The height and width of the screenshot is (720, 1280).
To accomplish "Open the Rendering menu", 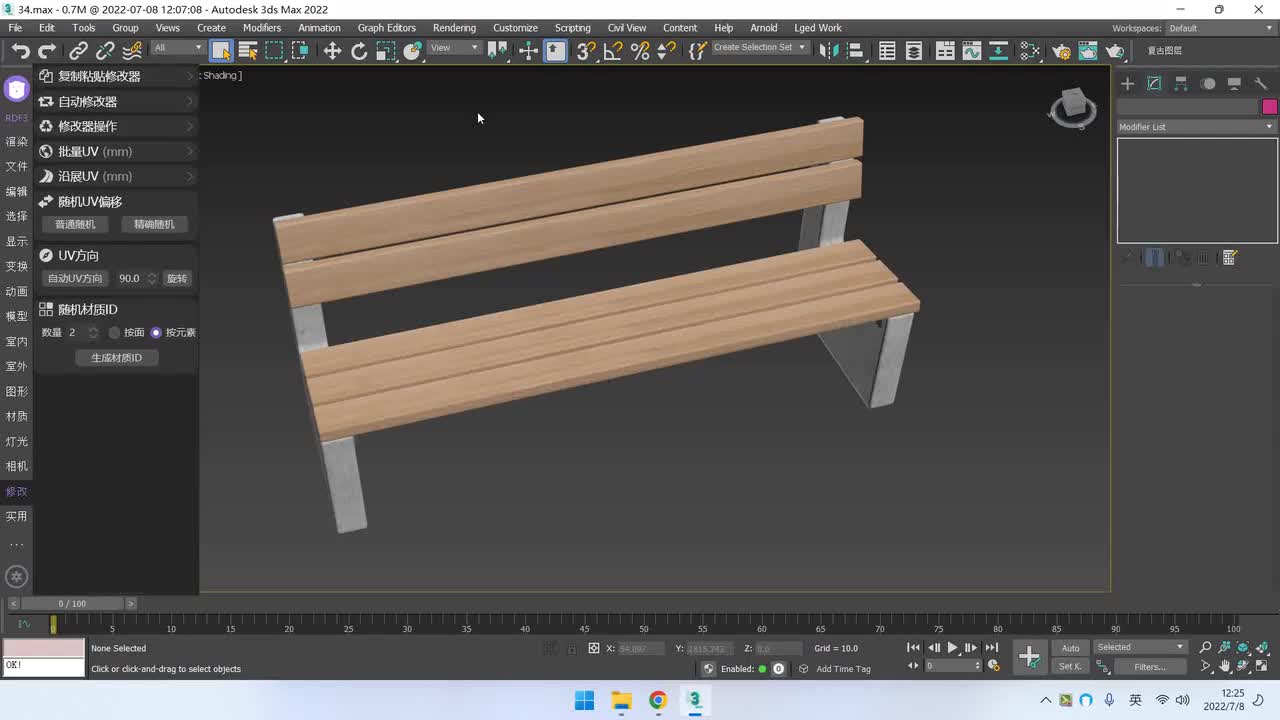I will [x=454, y=28].
